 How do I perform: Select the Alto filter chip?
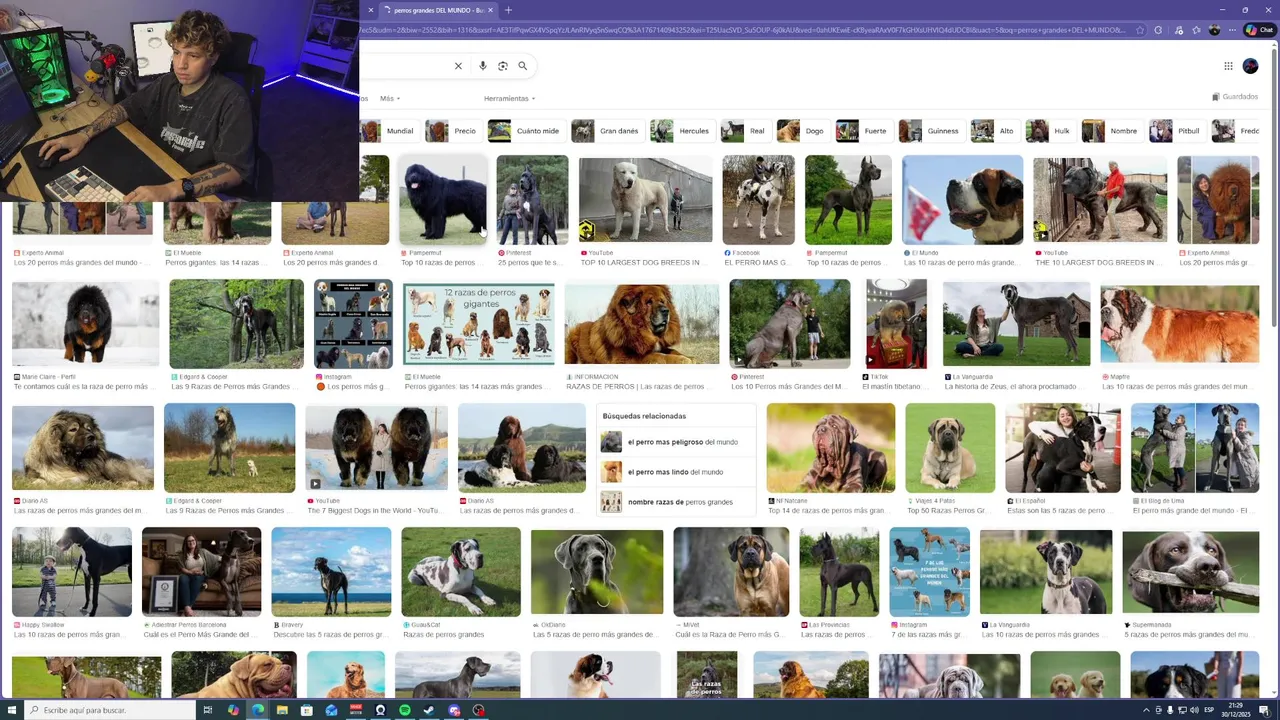(994, 131)
